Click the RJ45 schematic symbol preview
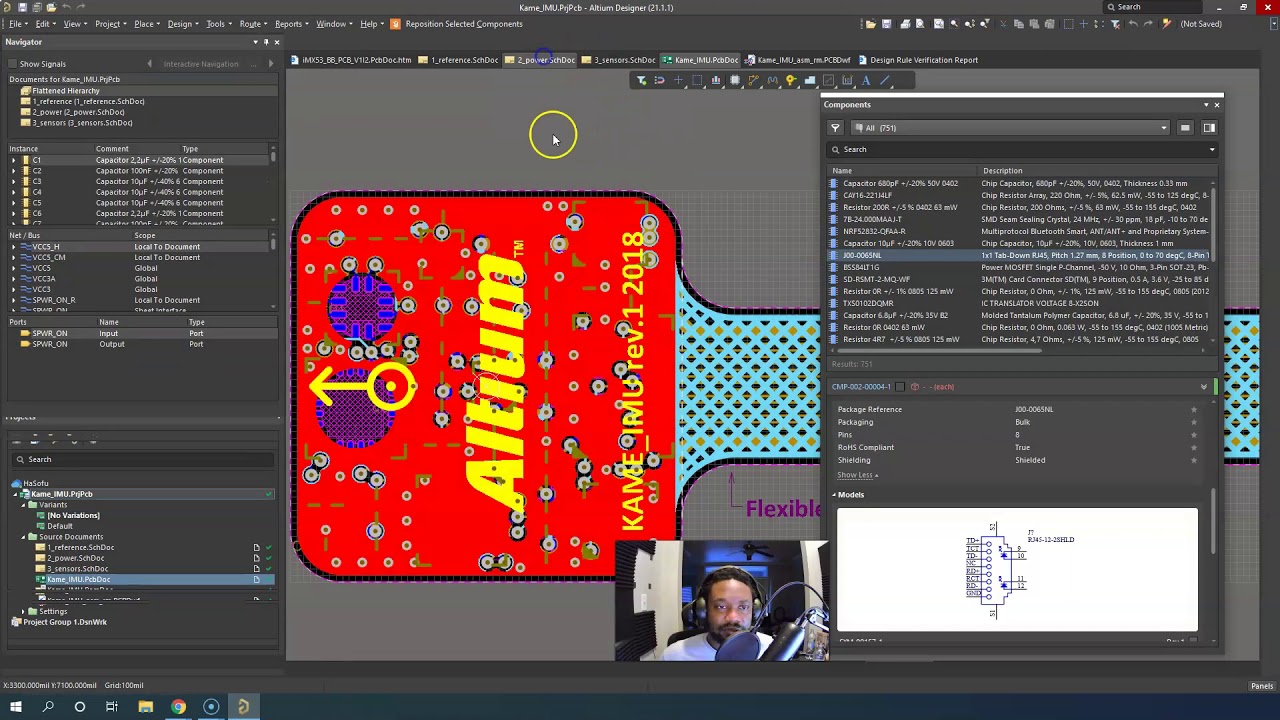This screenshot has width=1280, height=720. tap(1017, 571)
